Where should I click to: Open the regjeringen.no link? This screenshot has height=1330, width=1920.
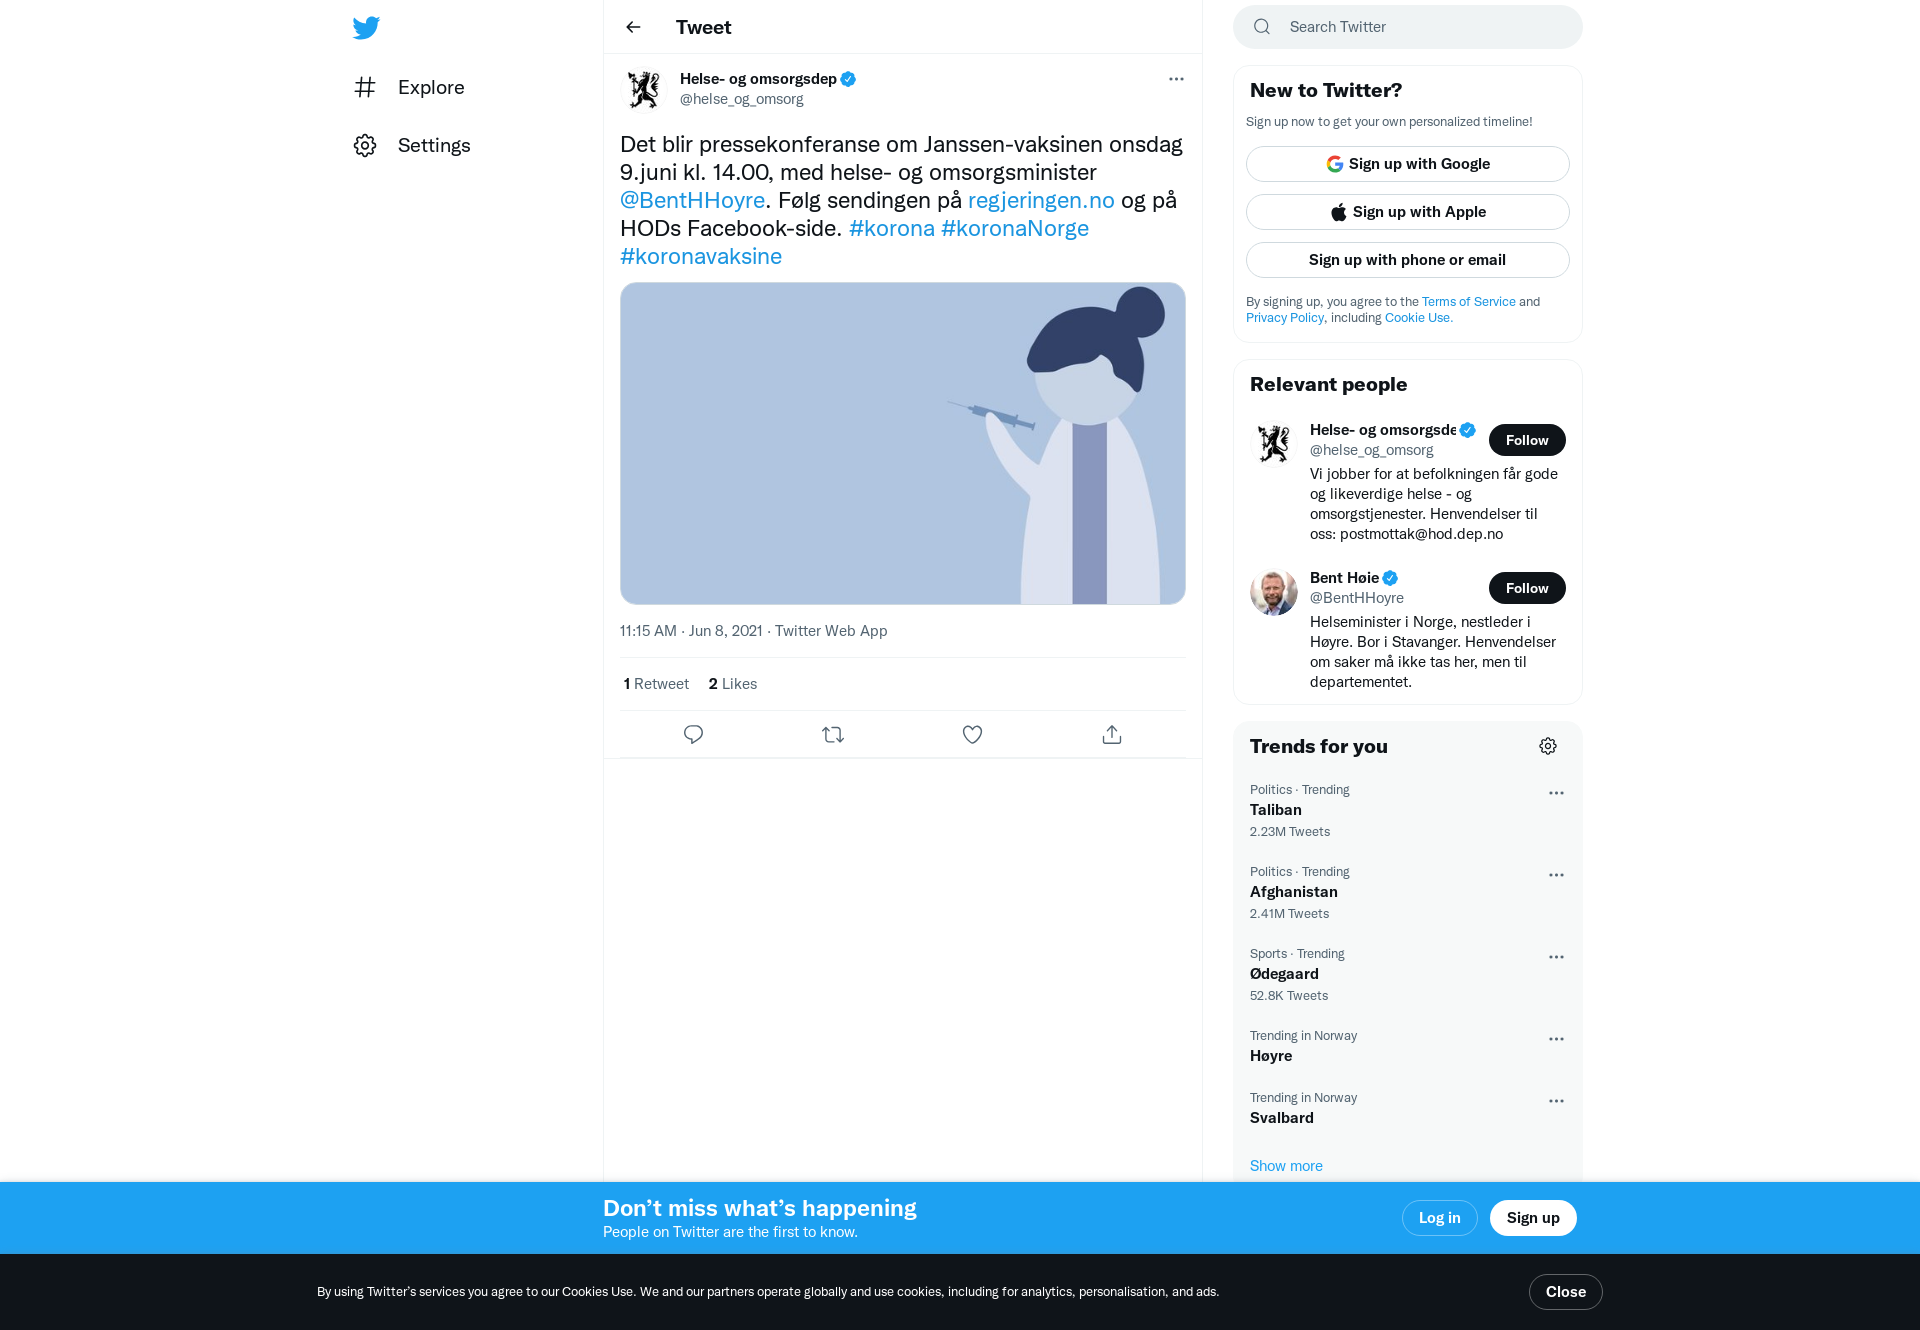[x=1041, y=200]
